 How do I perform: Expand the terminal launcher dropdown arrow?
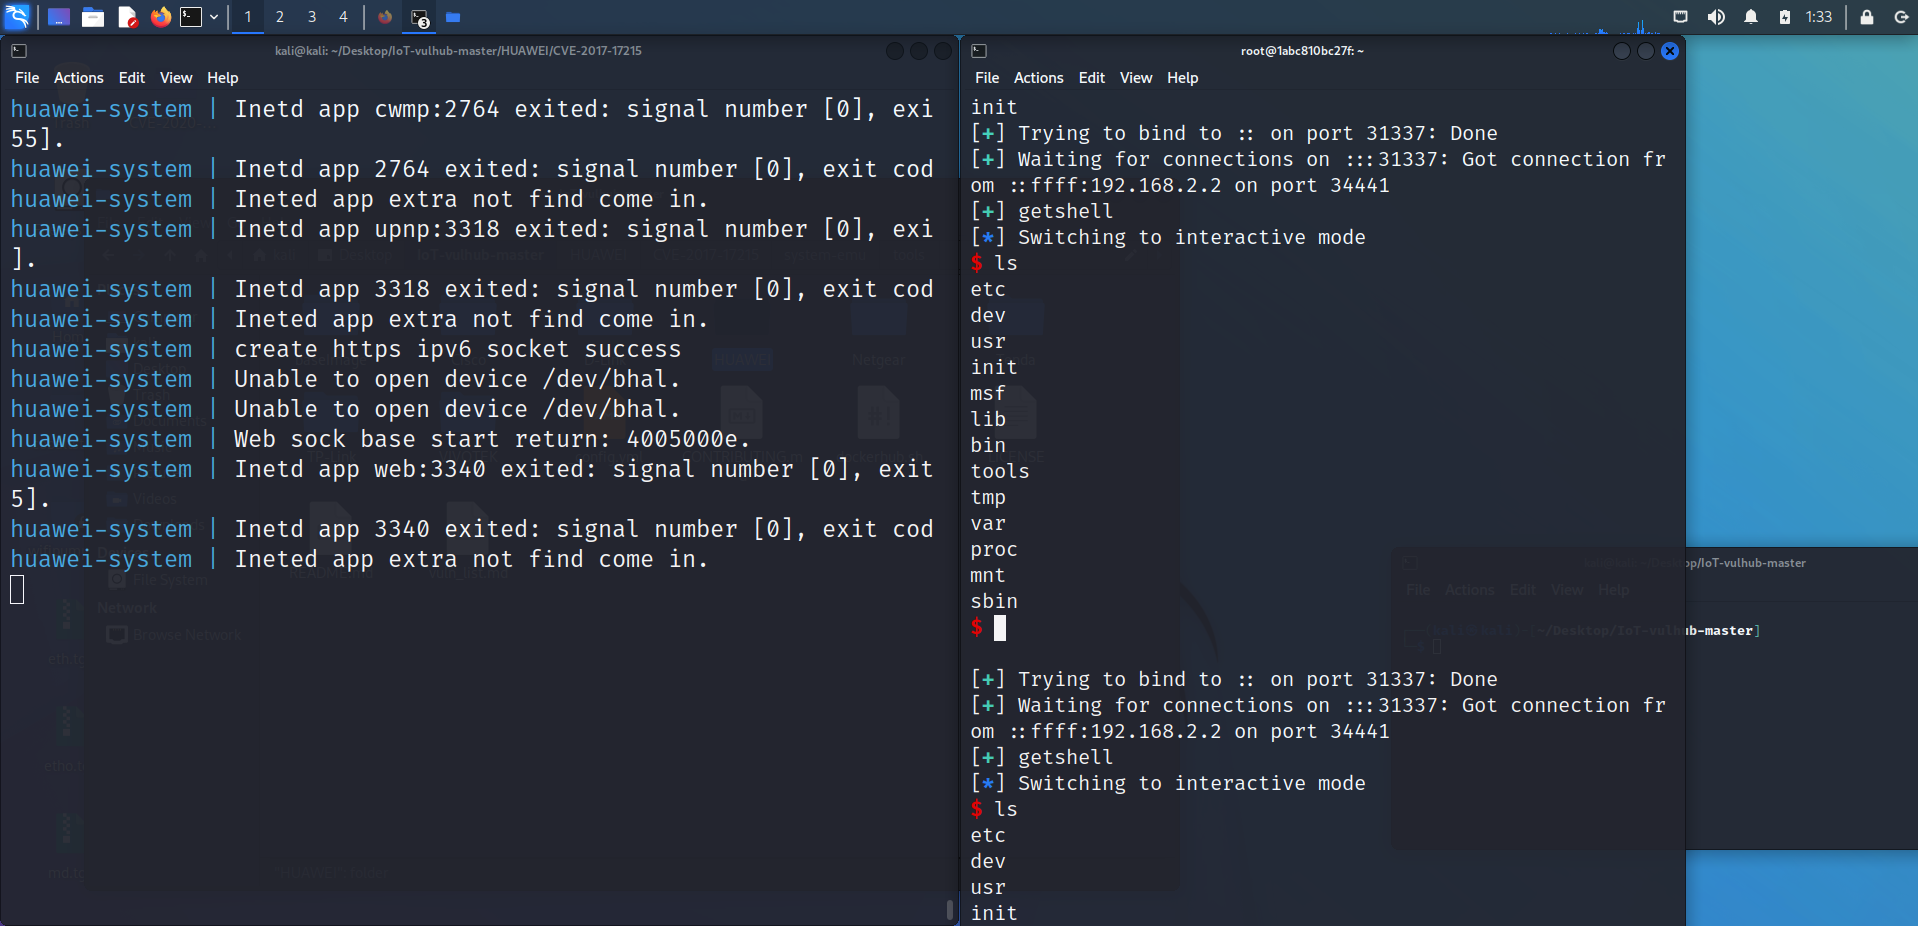click(x=214, y=17)
